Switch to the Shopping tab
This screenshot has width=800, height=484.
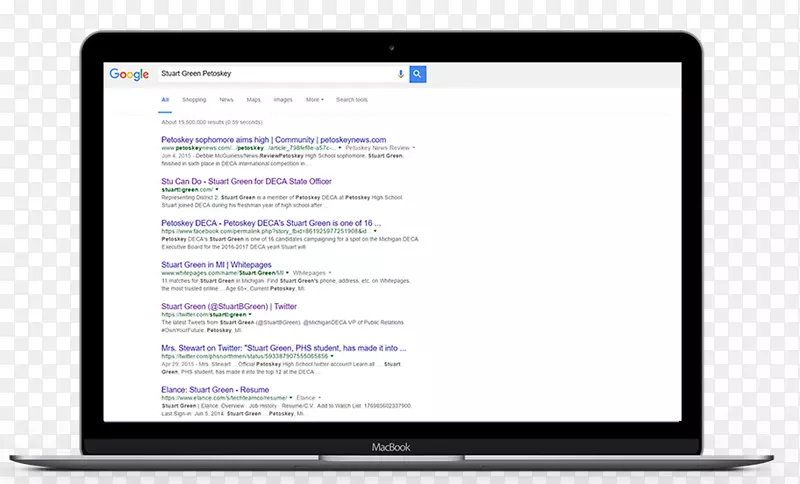pos(194,100)
